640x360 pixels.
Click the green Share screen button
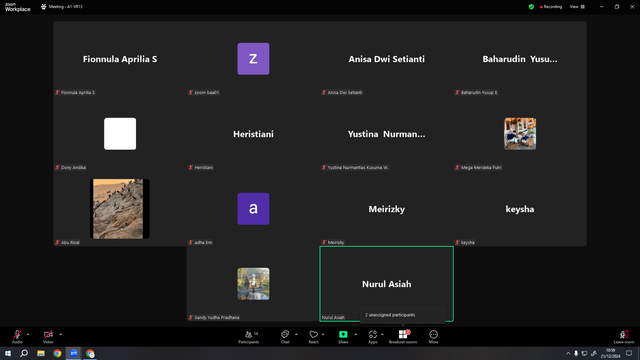[x=343, y=337]
